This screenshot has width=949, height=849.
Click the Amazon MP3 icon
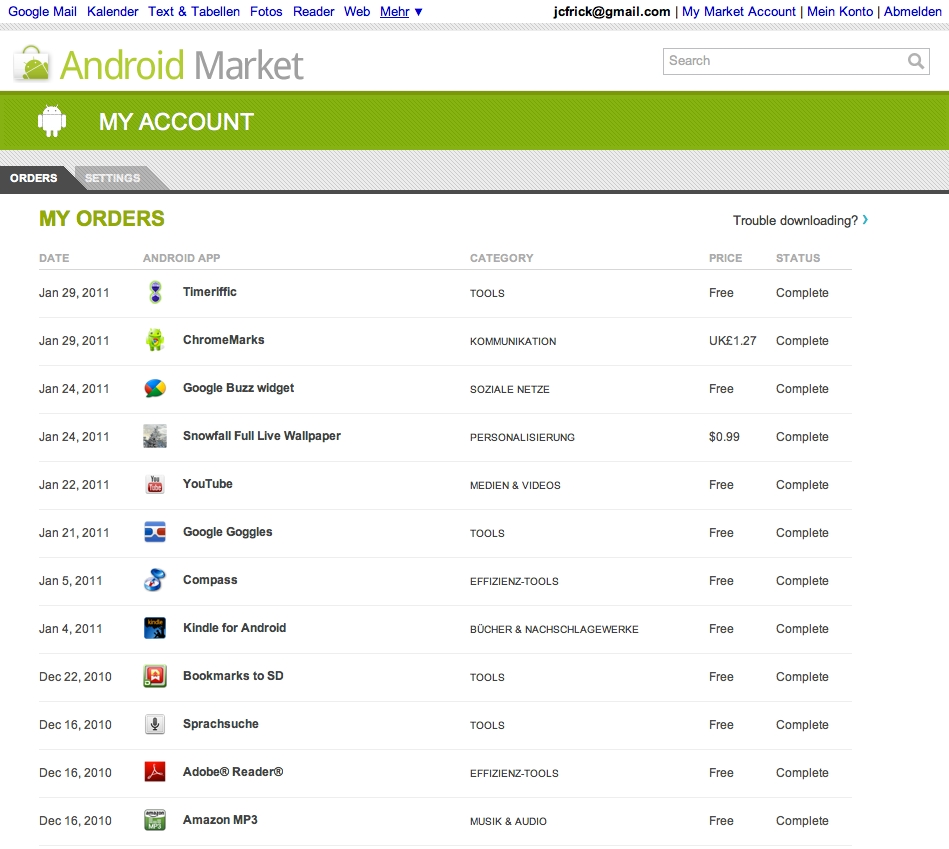pos(155,820)
